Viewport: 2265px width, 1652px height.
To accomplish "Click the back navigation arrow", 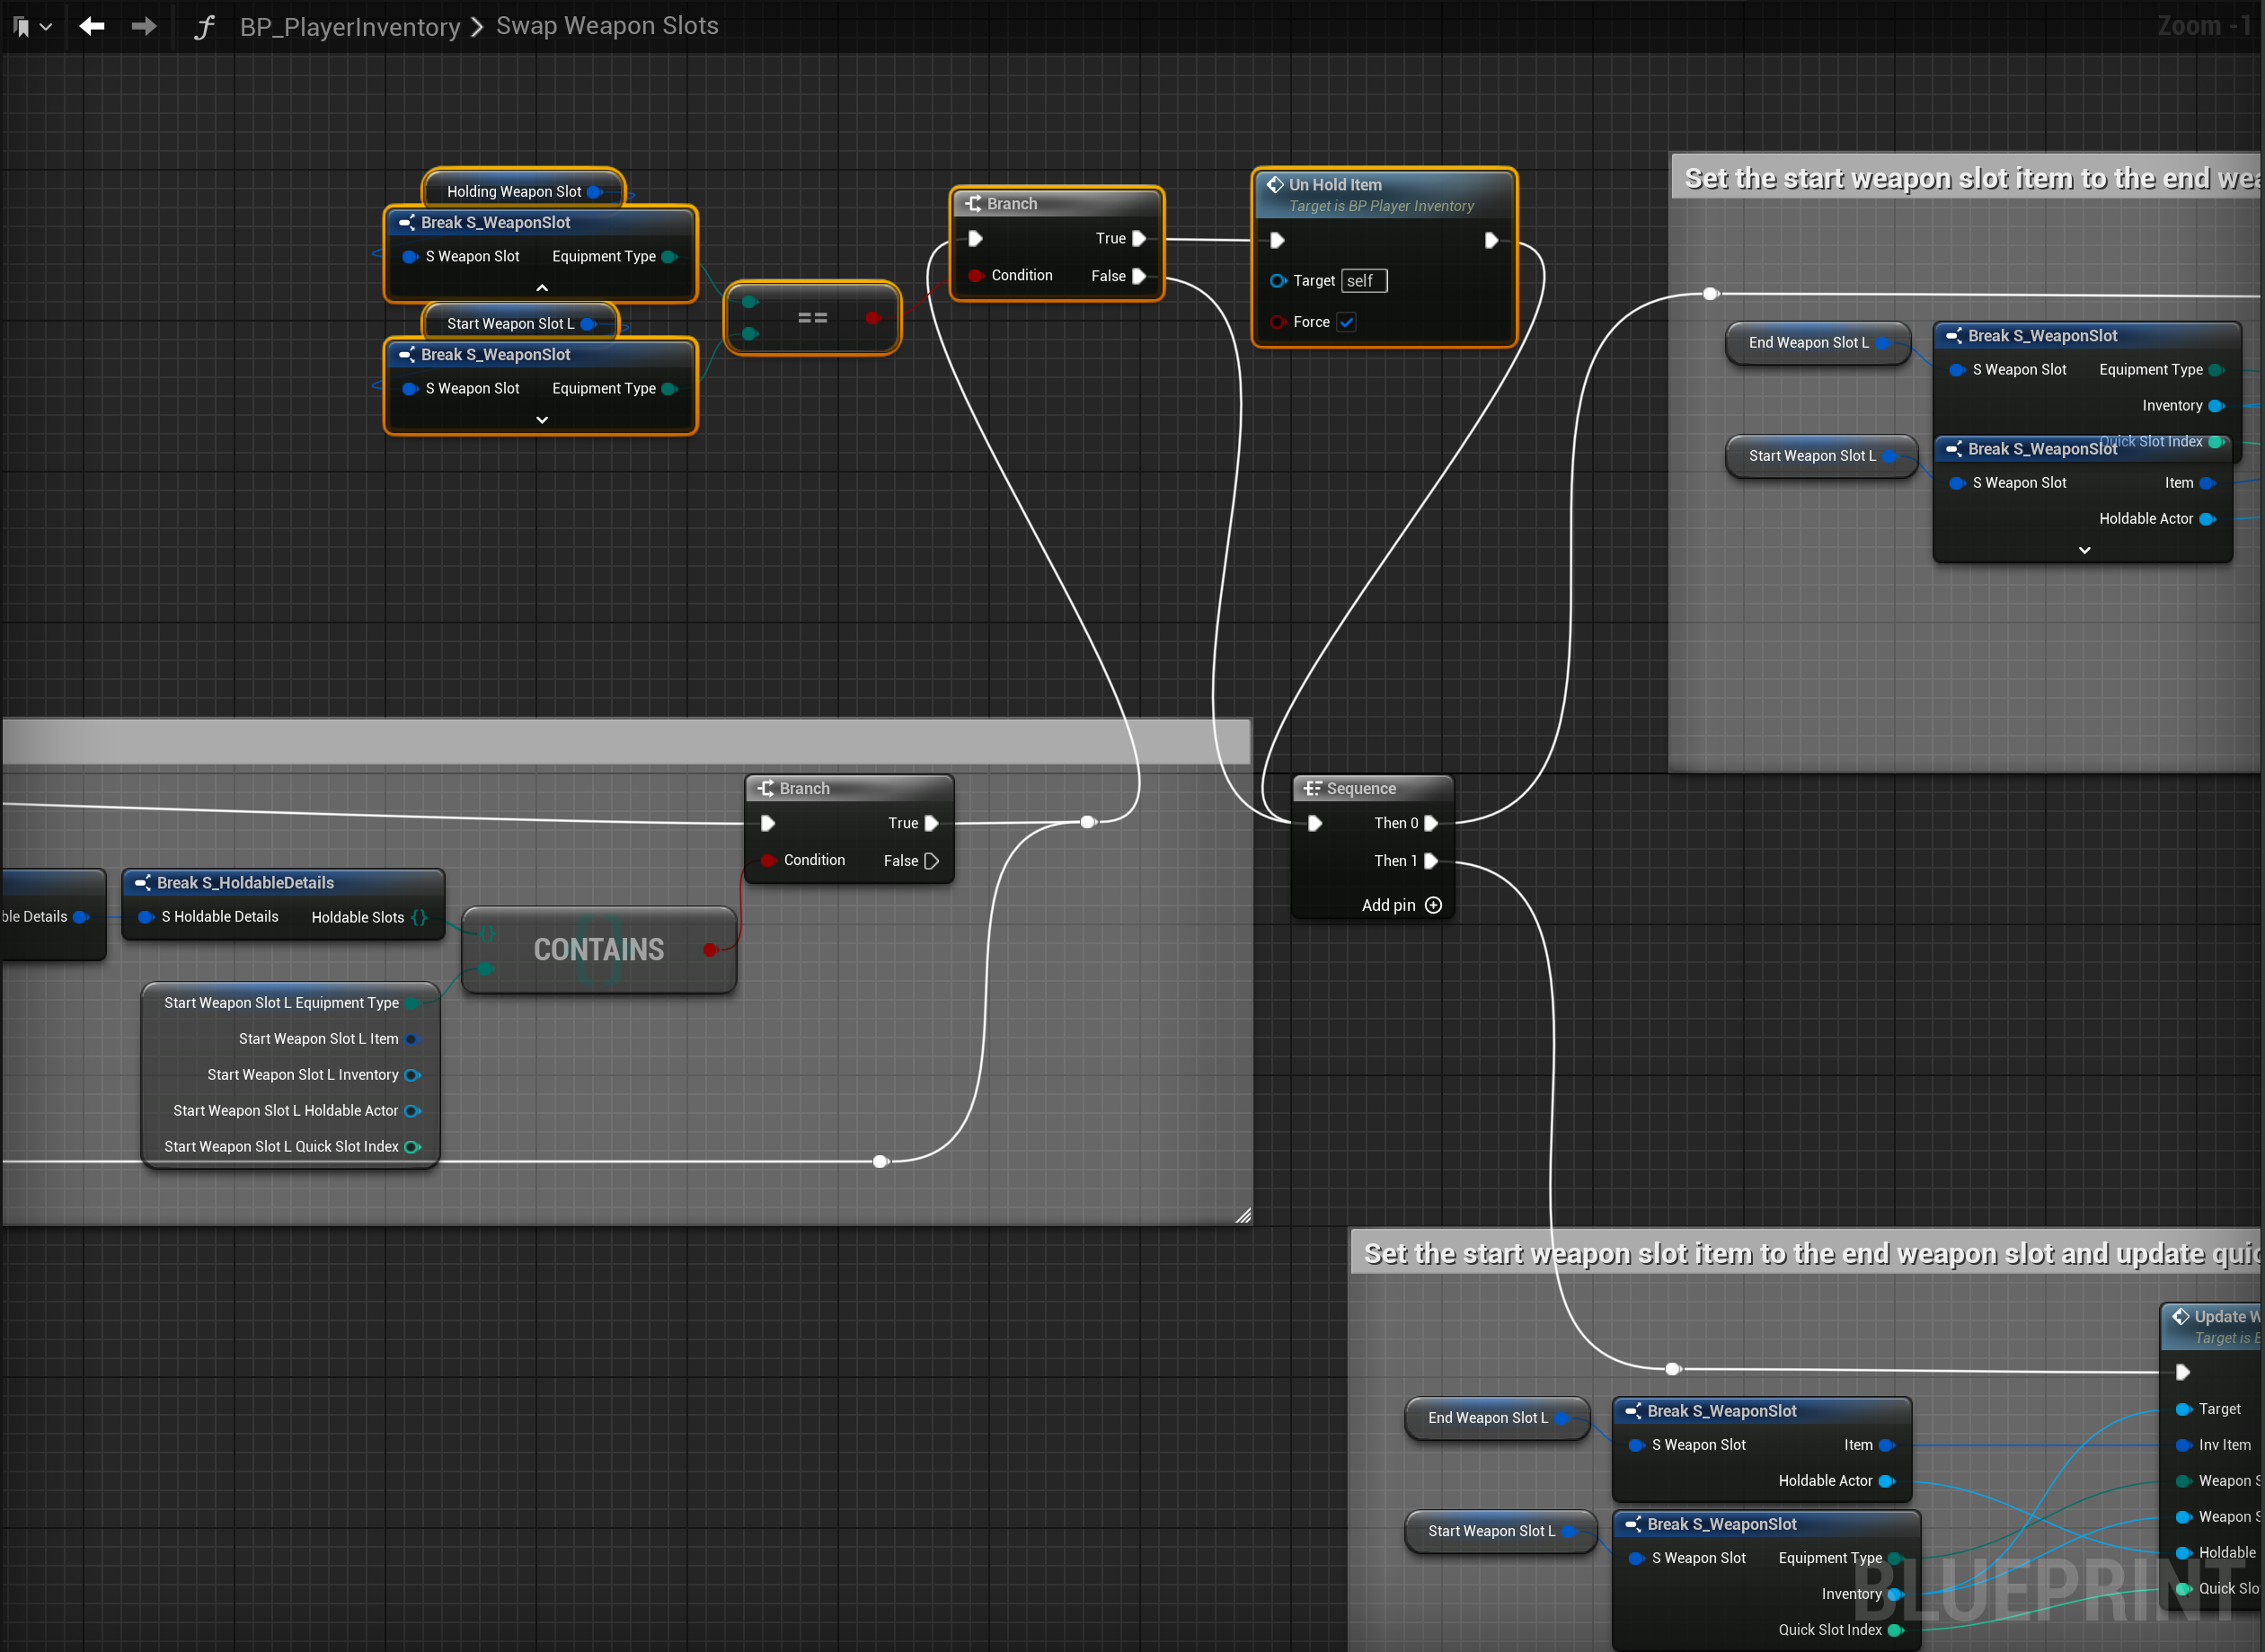I will [92, 26].
